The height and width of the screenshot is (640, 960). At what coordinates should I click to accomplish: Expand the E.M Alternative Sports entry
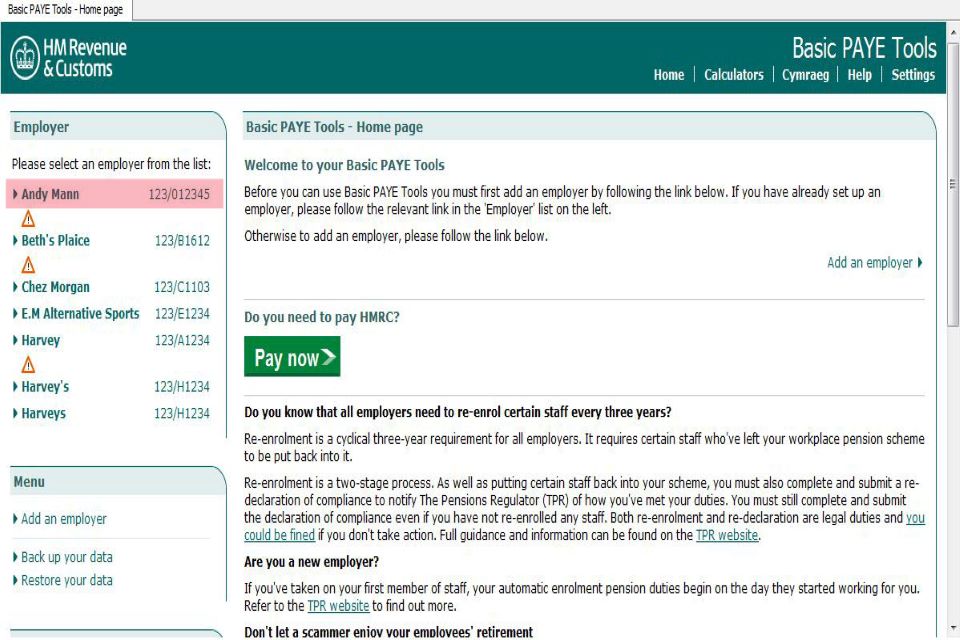click(x=15, y=314)
